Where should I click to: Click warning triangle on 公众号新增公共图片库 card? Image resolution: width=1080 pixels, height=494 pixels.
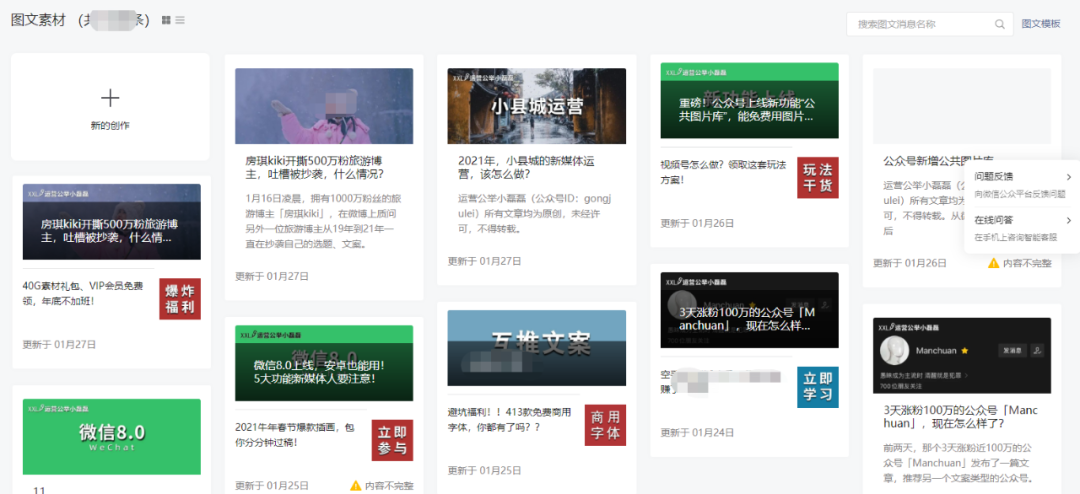click(x=993, y=263)
